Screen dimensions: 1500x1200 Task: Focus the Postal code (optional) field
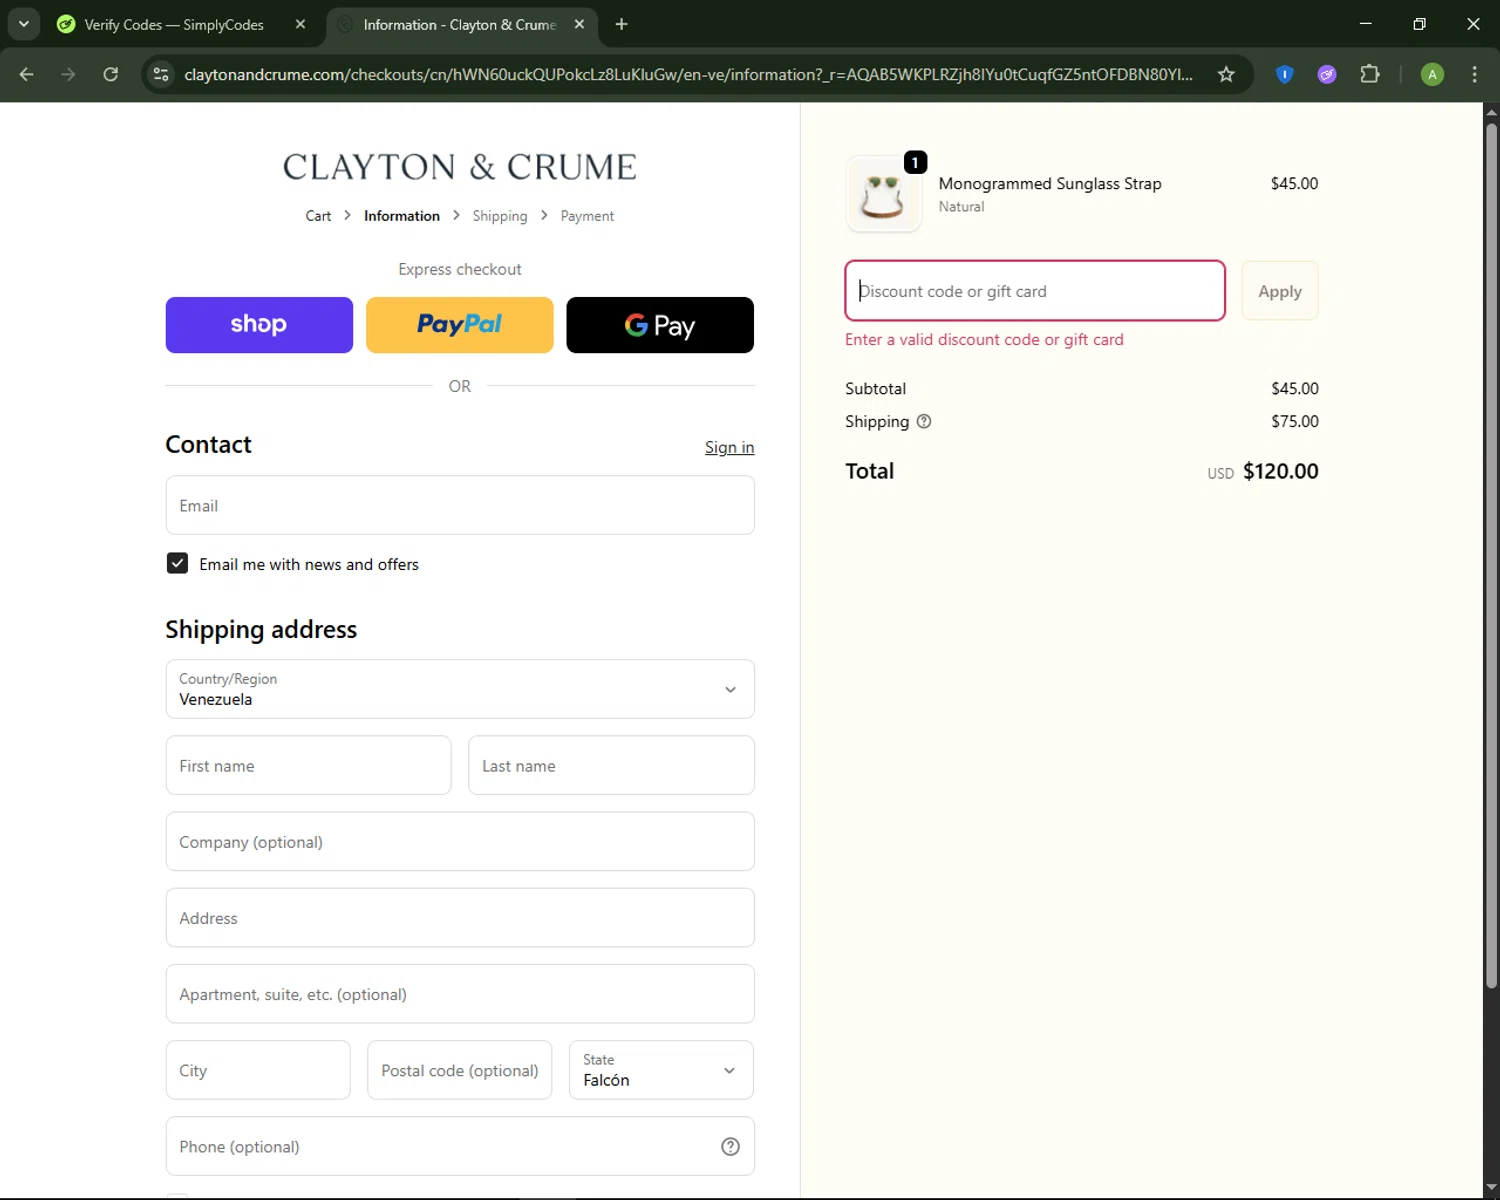(x=460, y=1070)
